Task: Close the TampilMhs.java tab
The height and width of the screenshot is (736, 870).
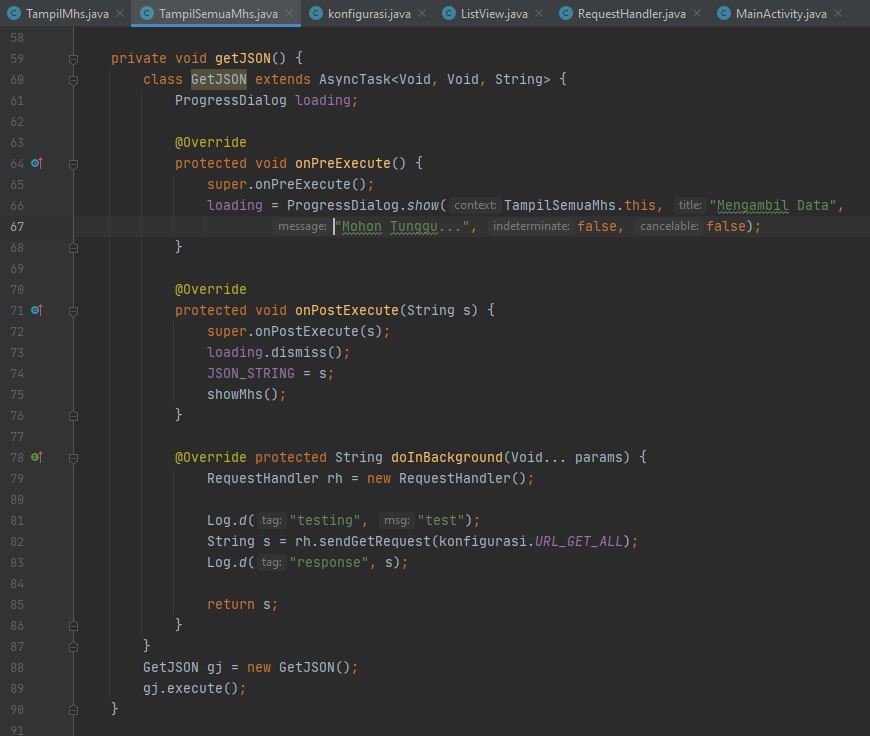Action: [120, 13]
